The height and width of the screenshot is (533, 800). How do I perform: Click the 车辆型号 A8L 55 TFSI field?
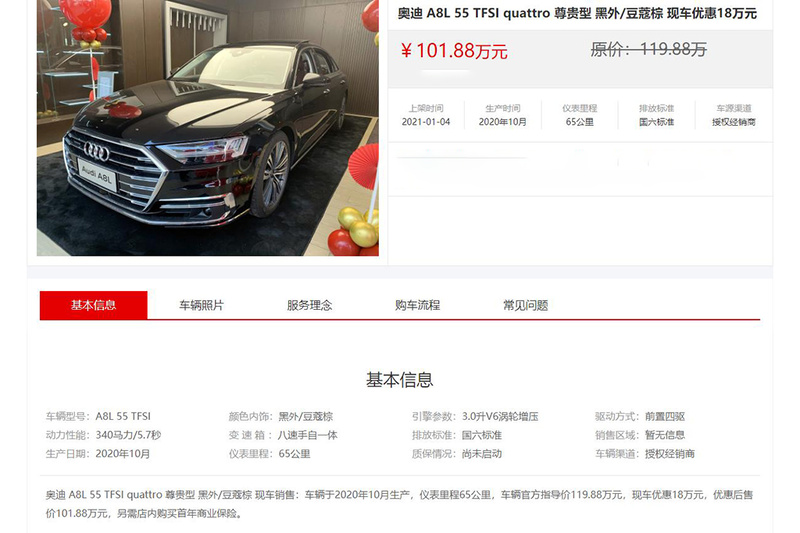pos(98,416)
